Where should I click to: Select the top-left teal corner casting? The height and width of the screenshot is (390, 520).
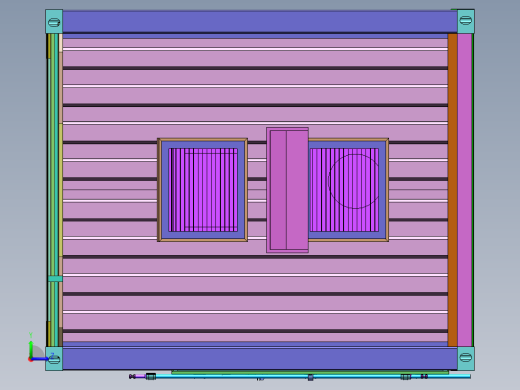[54, 22]
